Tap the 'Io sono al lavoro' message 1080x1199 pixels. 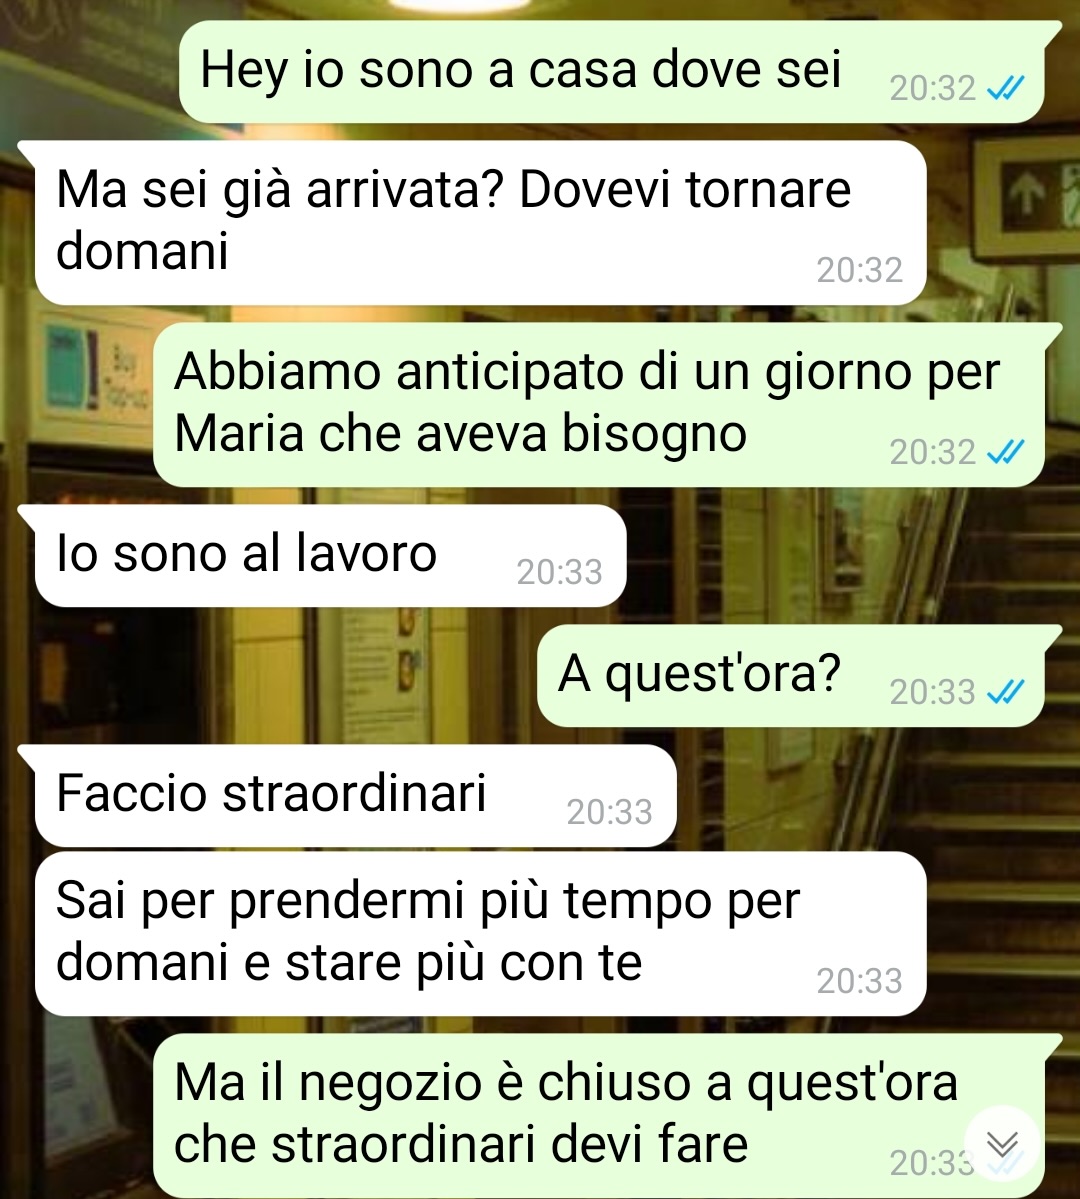(330, 556)
